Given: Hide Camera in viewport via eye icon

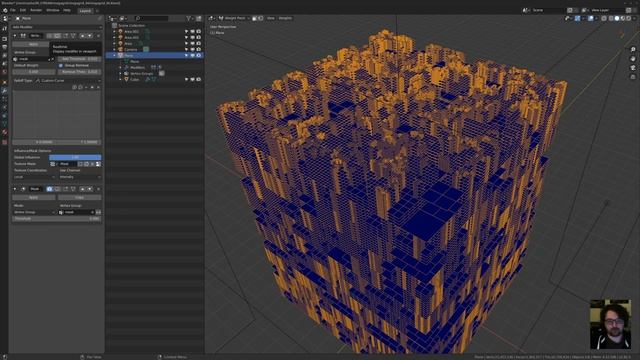Looking at the screenshot, I should (193, 49).
